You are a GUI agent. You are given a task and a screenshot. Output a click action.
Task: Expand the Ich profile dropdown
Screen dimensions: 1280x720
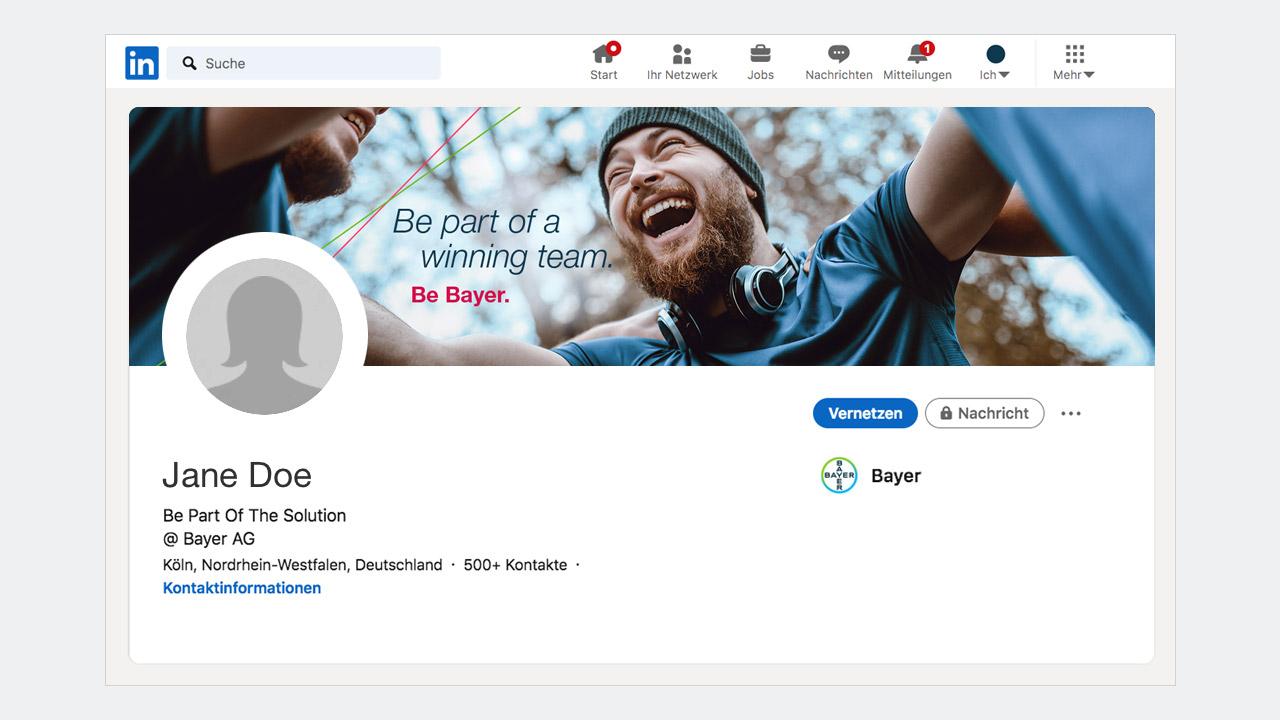(x=995, y=62)
